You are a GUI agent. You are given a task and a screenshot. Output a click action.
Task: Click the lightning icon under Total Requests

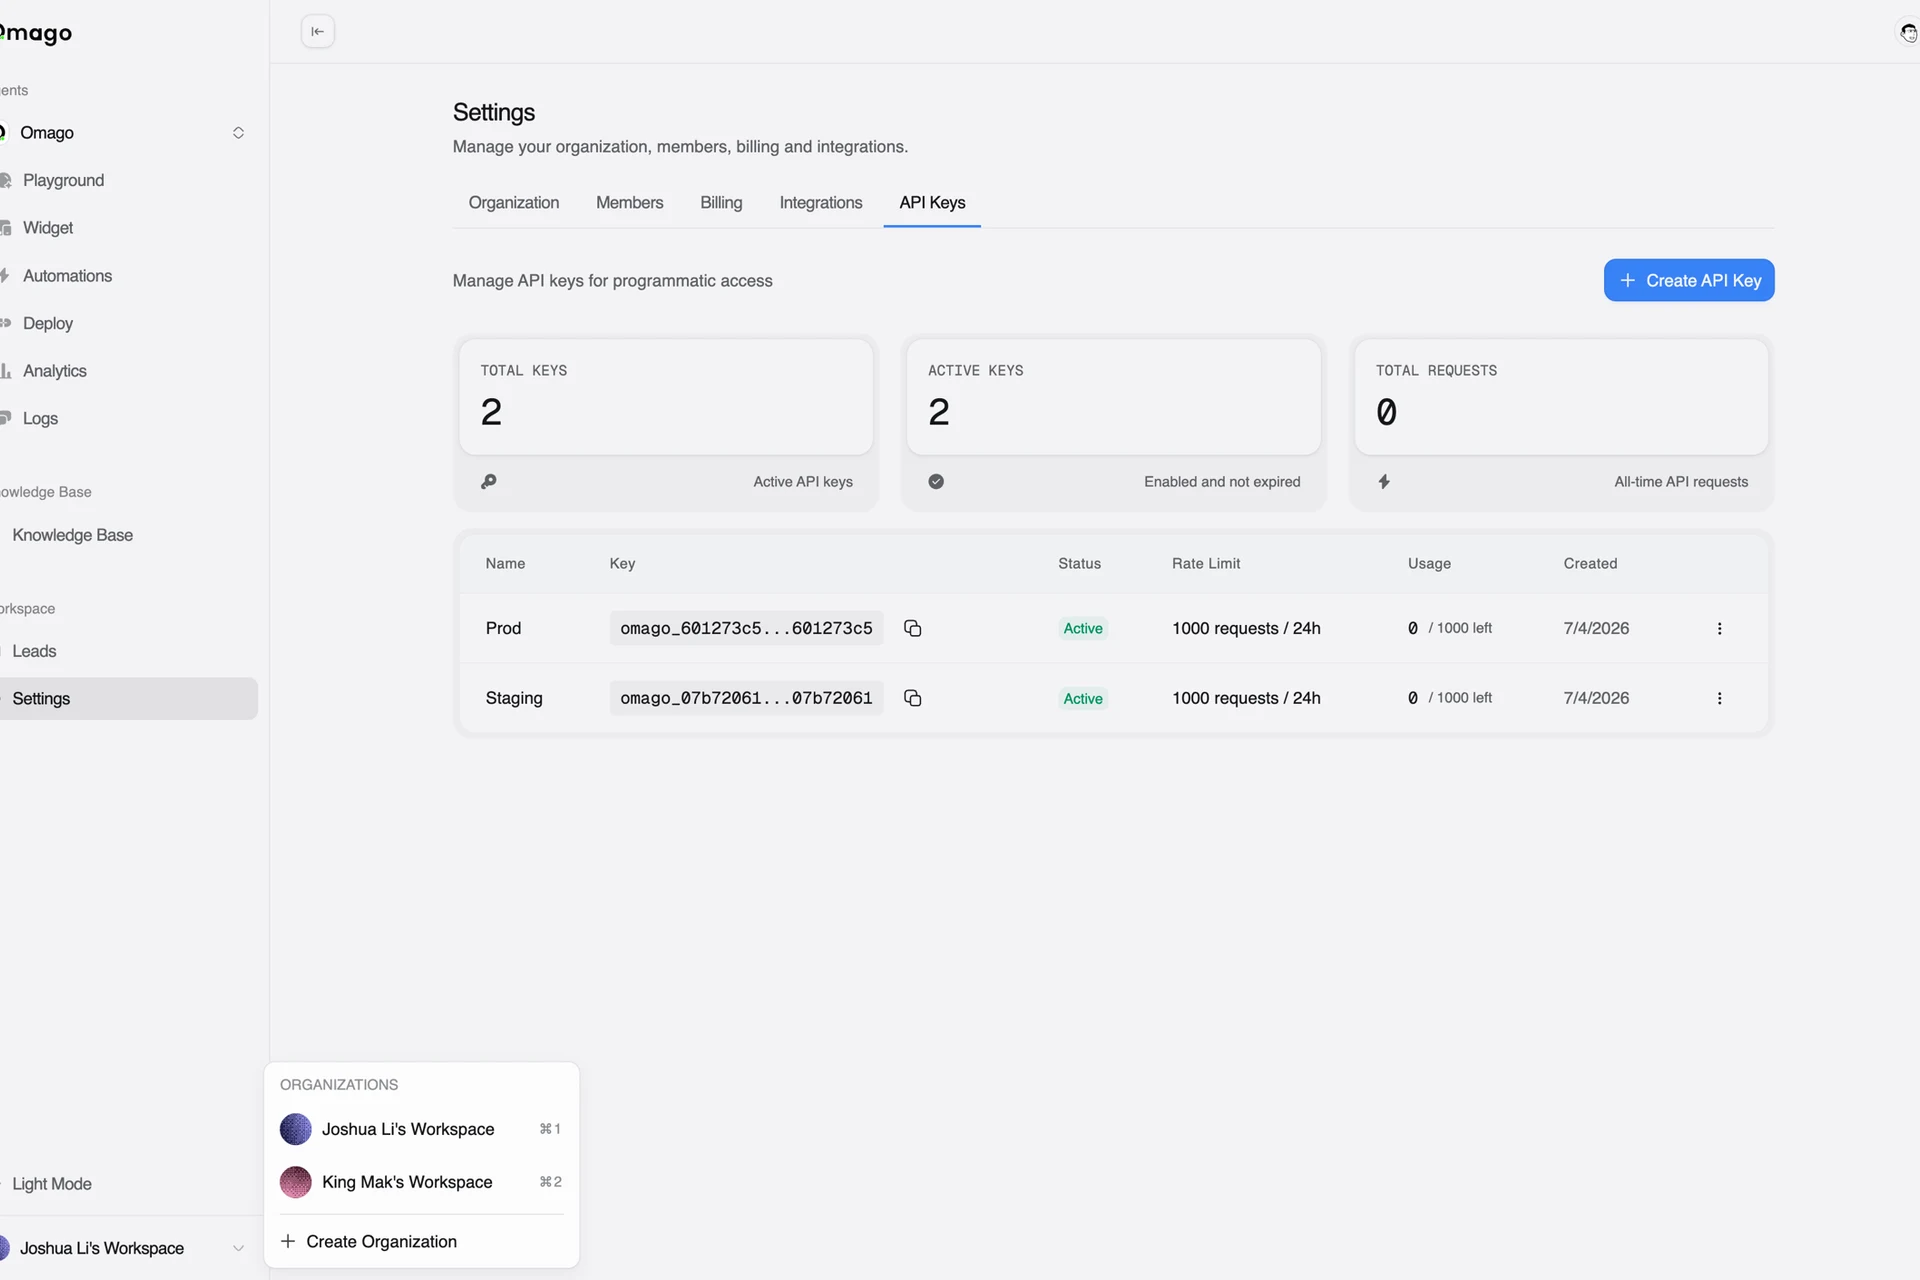(1384, 481)
